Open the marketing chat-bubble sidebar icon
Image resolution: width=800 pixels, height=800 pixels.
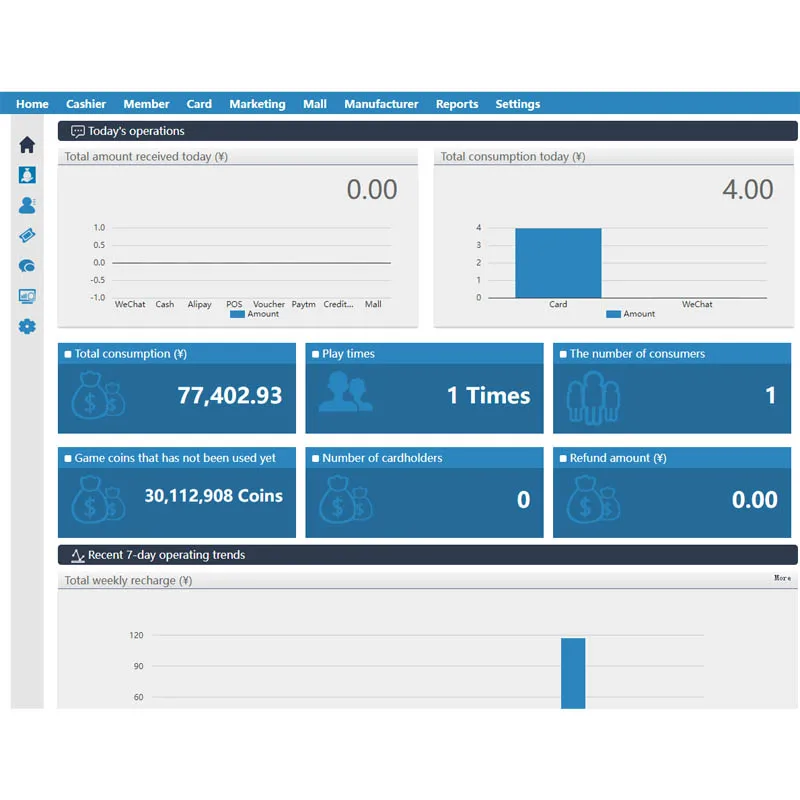[27, 266]
